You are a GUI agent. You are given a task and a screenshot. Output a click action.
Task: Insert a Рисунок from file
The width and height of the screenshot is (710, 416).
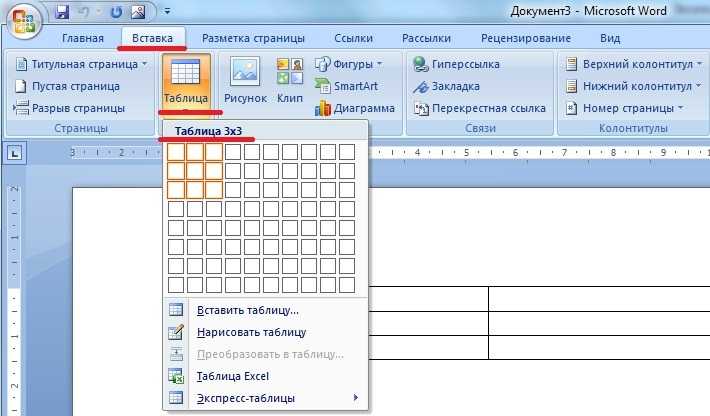[x=245, y=80]
